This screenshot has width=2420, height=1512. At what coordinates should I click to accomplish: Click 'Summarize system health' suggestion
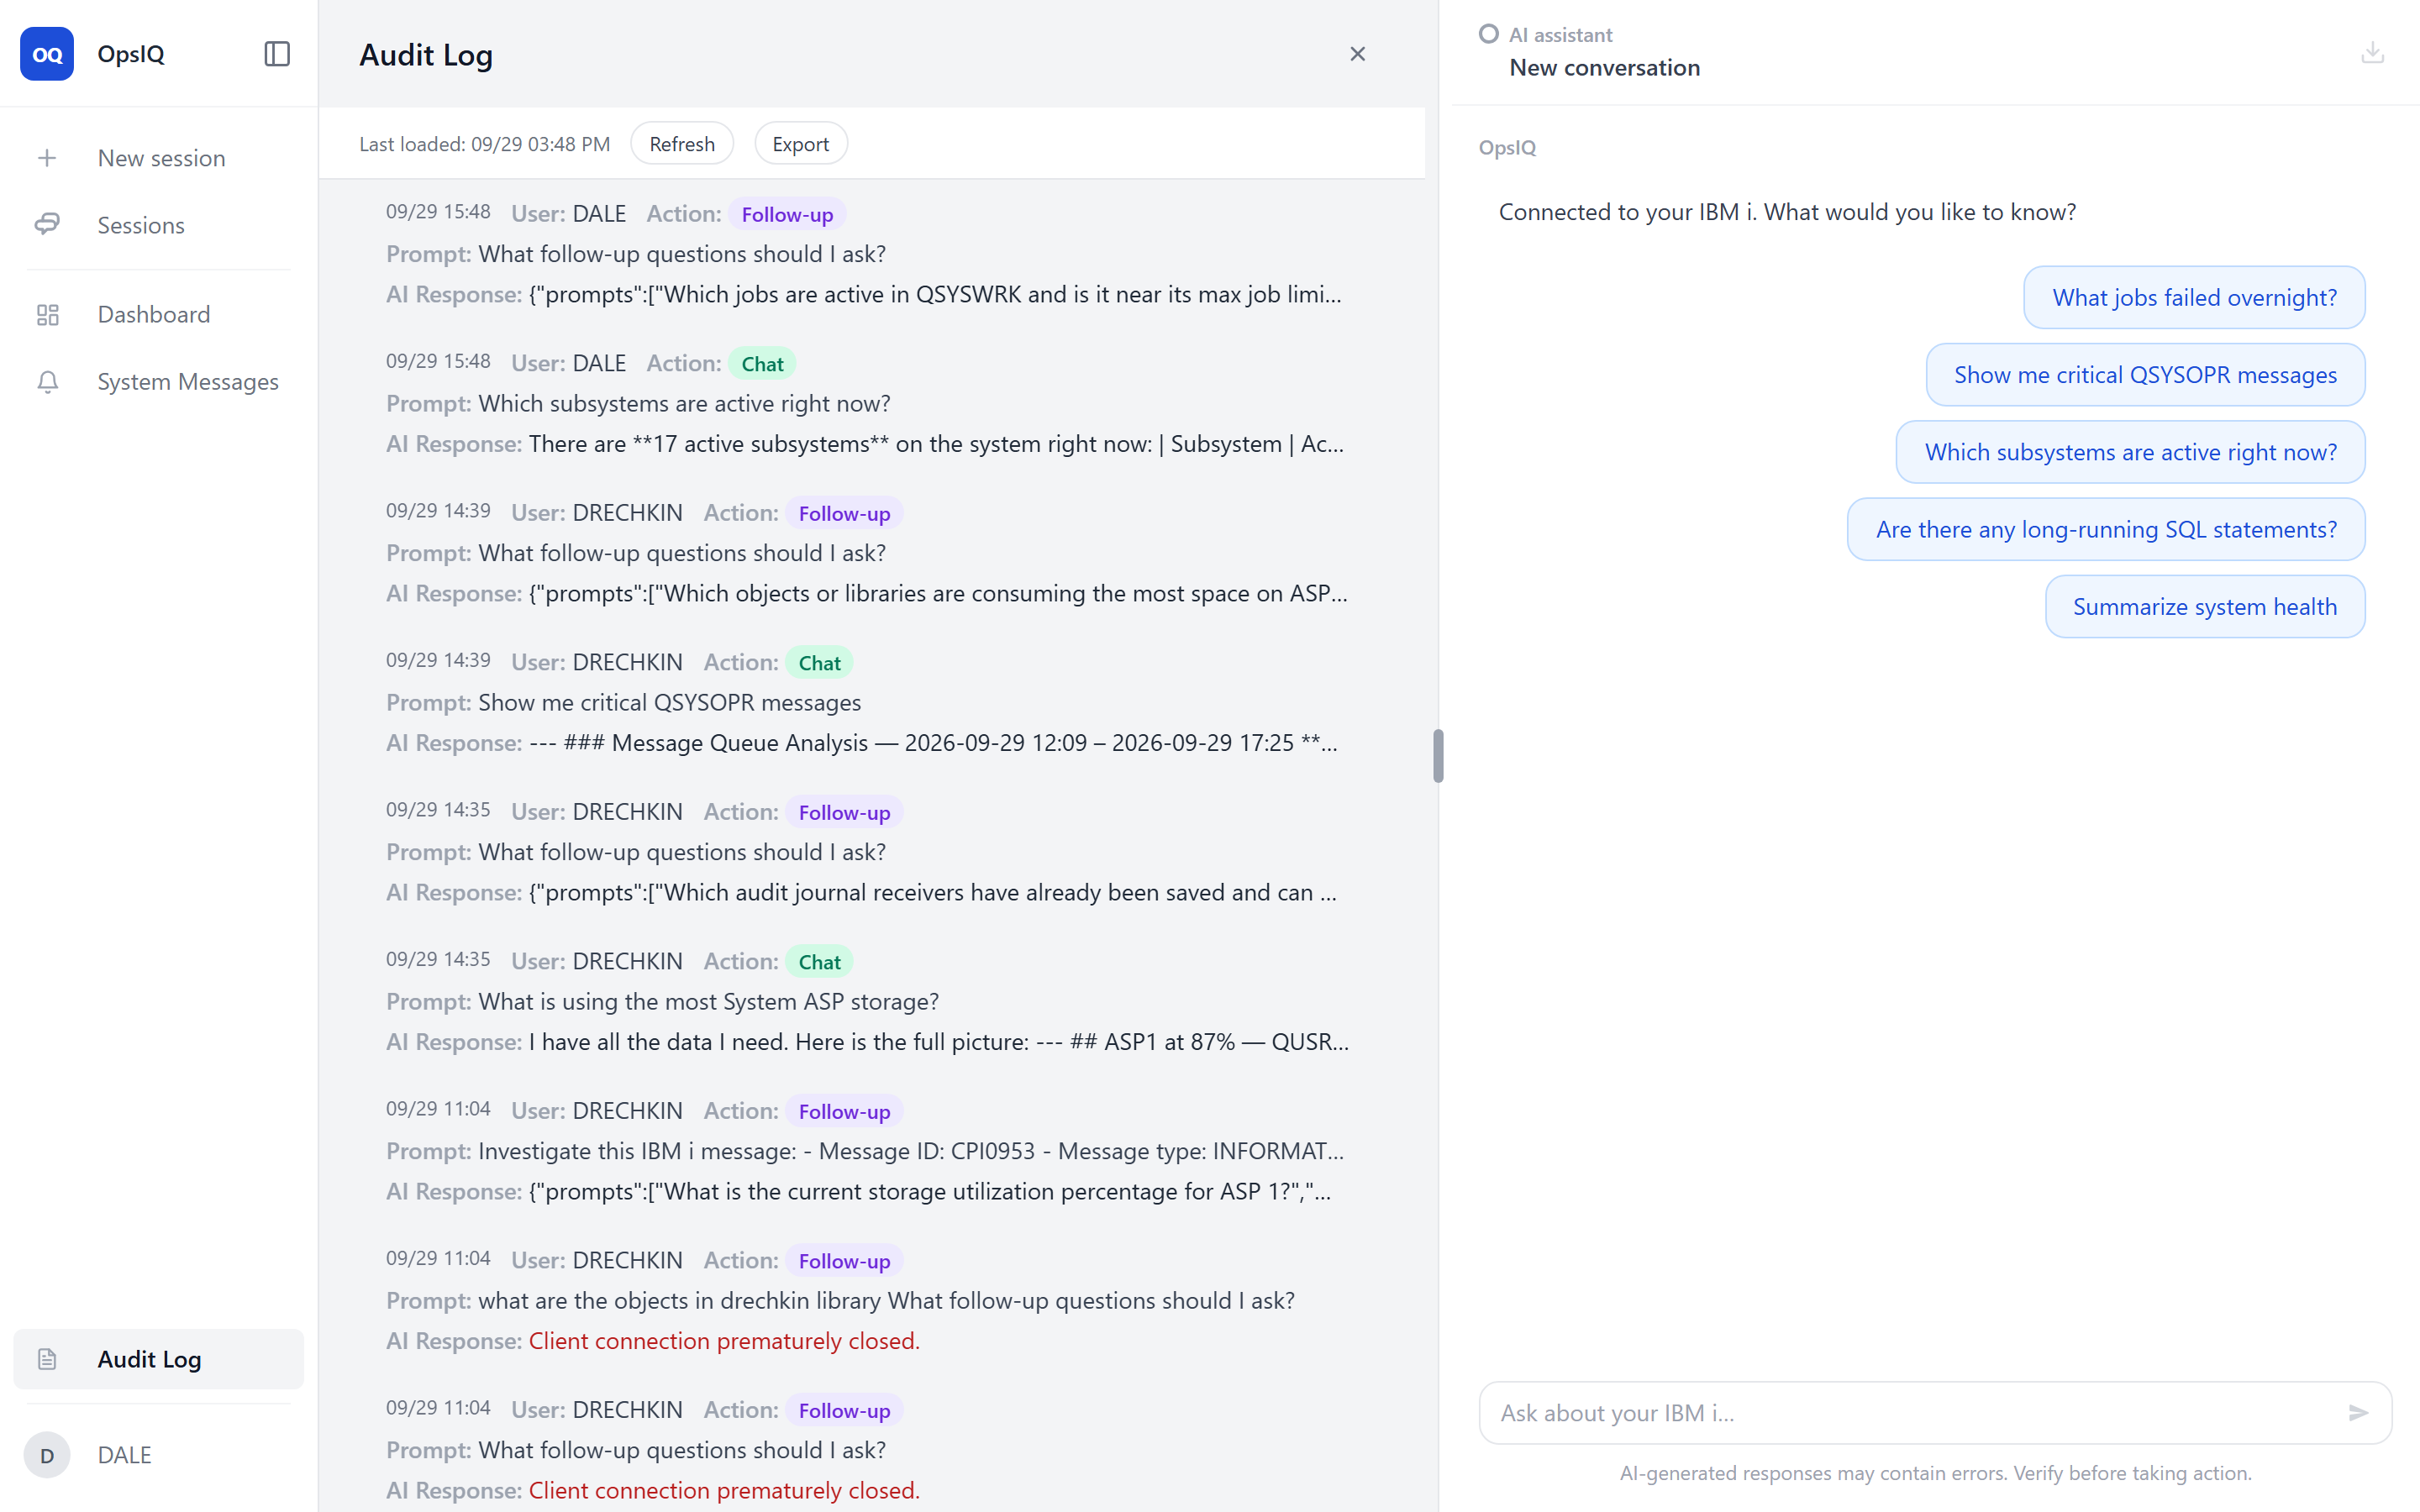2204,607
